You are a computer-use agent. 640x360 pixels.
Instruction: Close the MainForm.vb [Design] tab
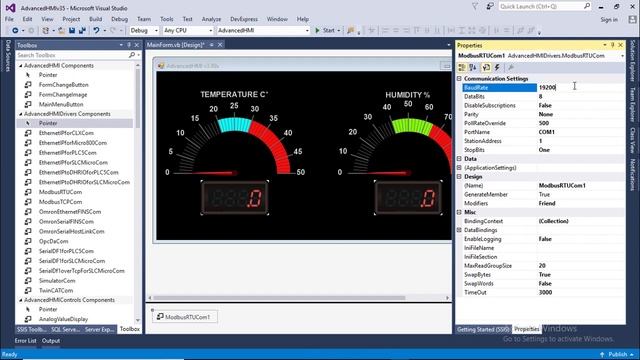(220, 45)
